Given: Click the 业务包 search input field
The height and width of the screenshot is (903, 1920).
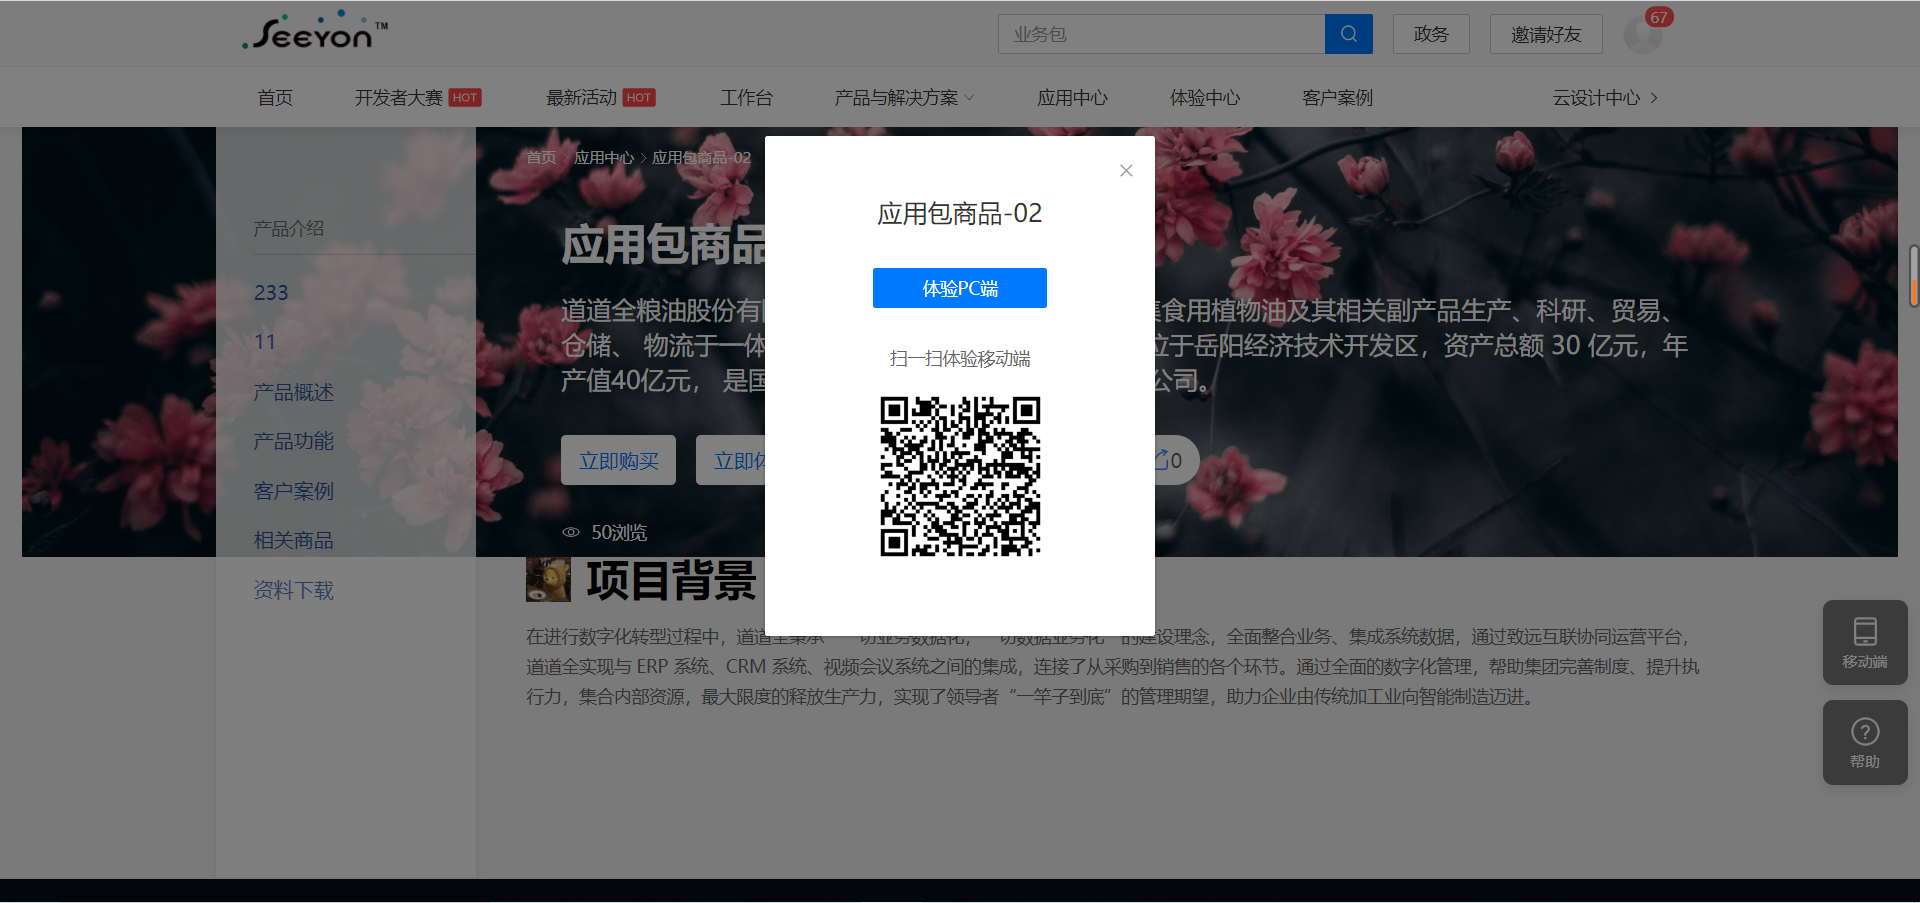Looking at the screenshot, I should 1161,34.
